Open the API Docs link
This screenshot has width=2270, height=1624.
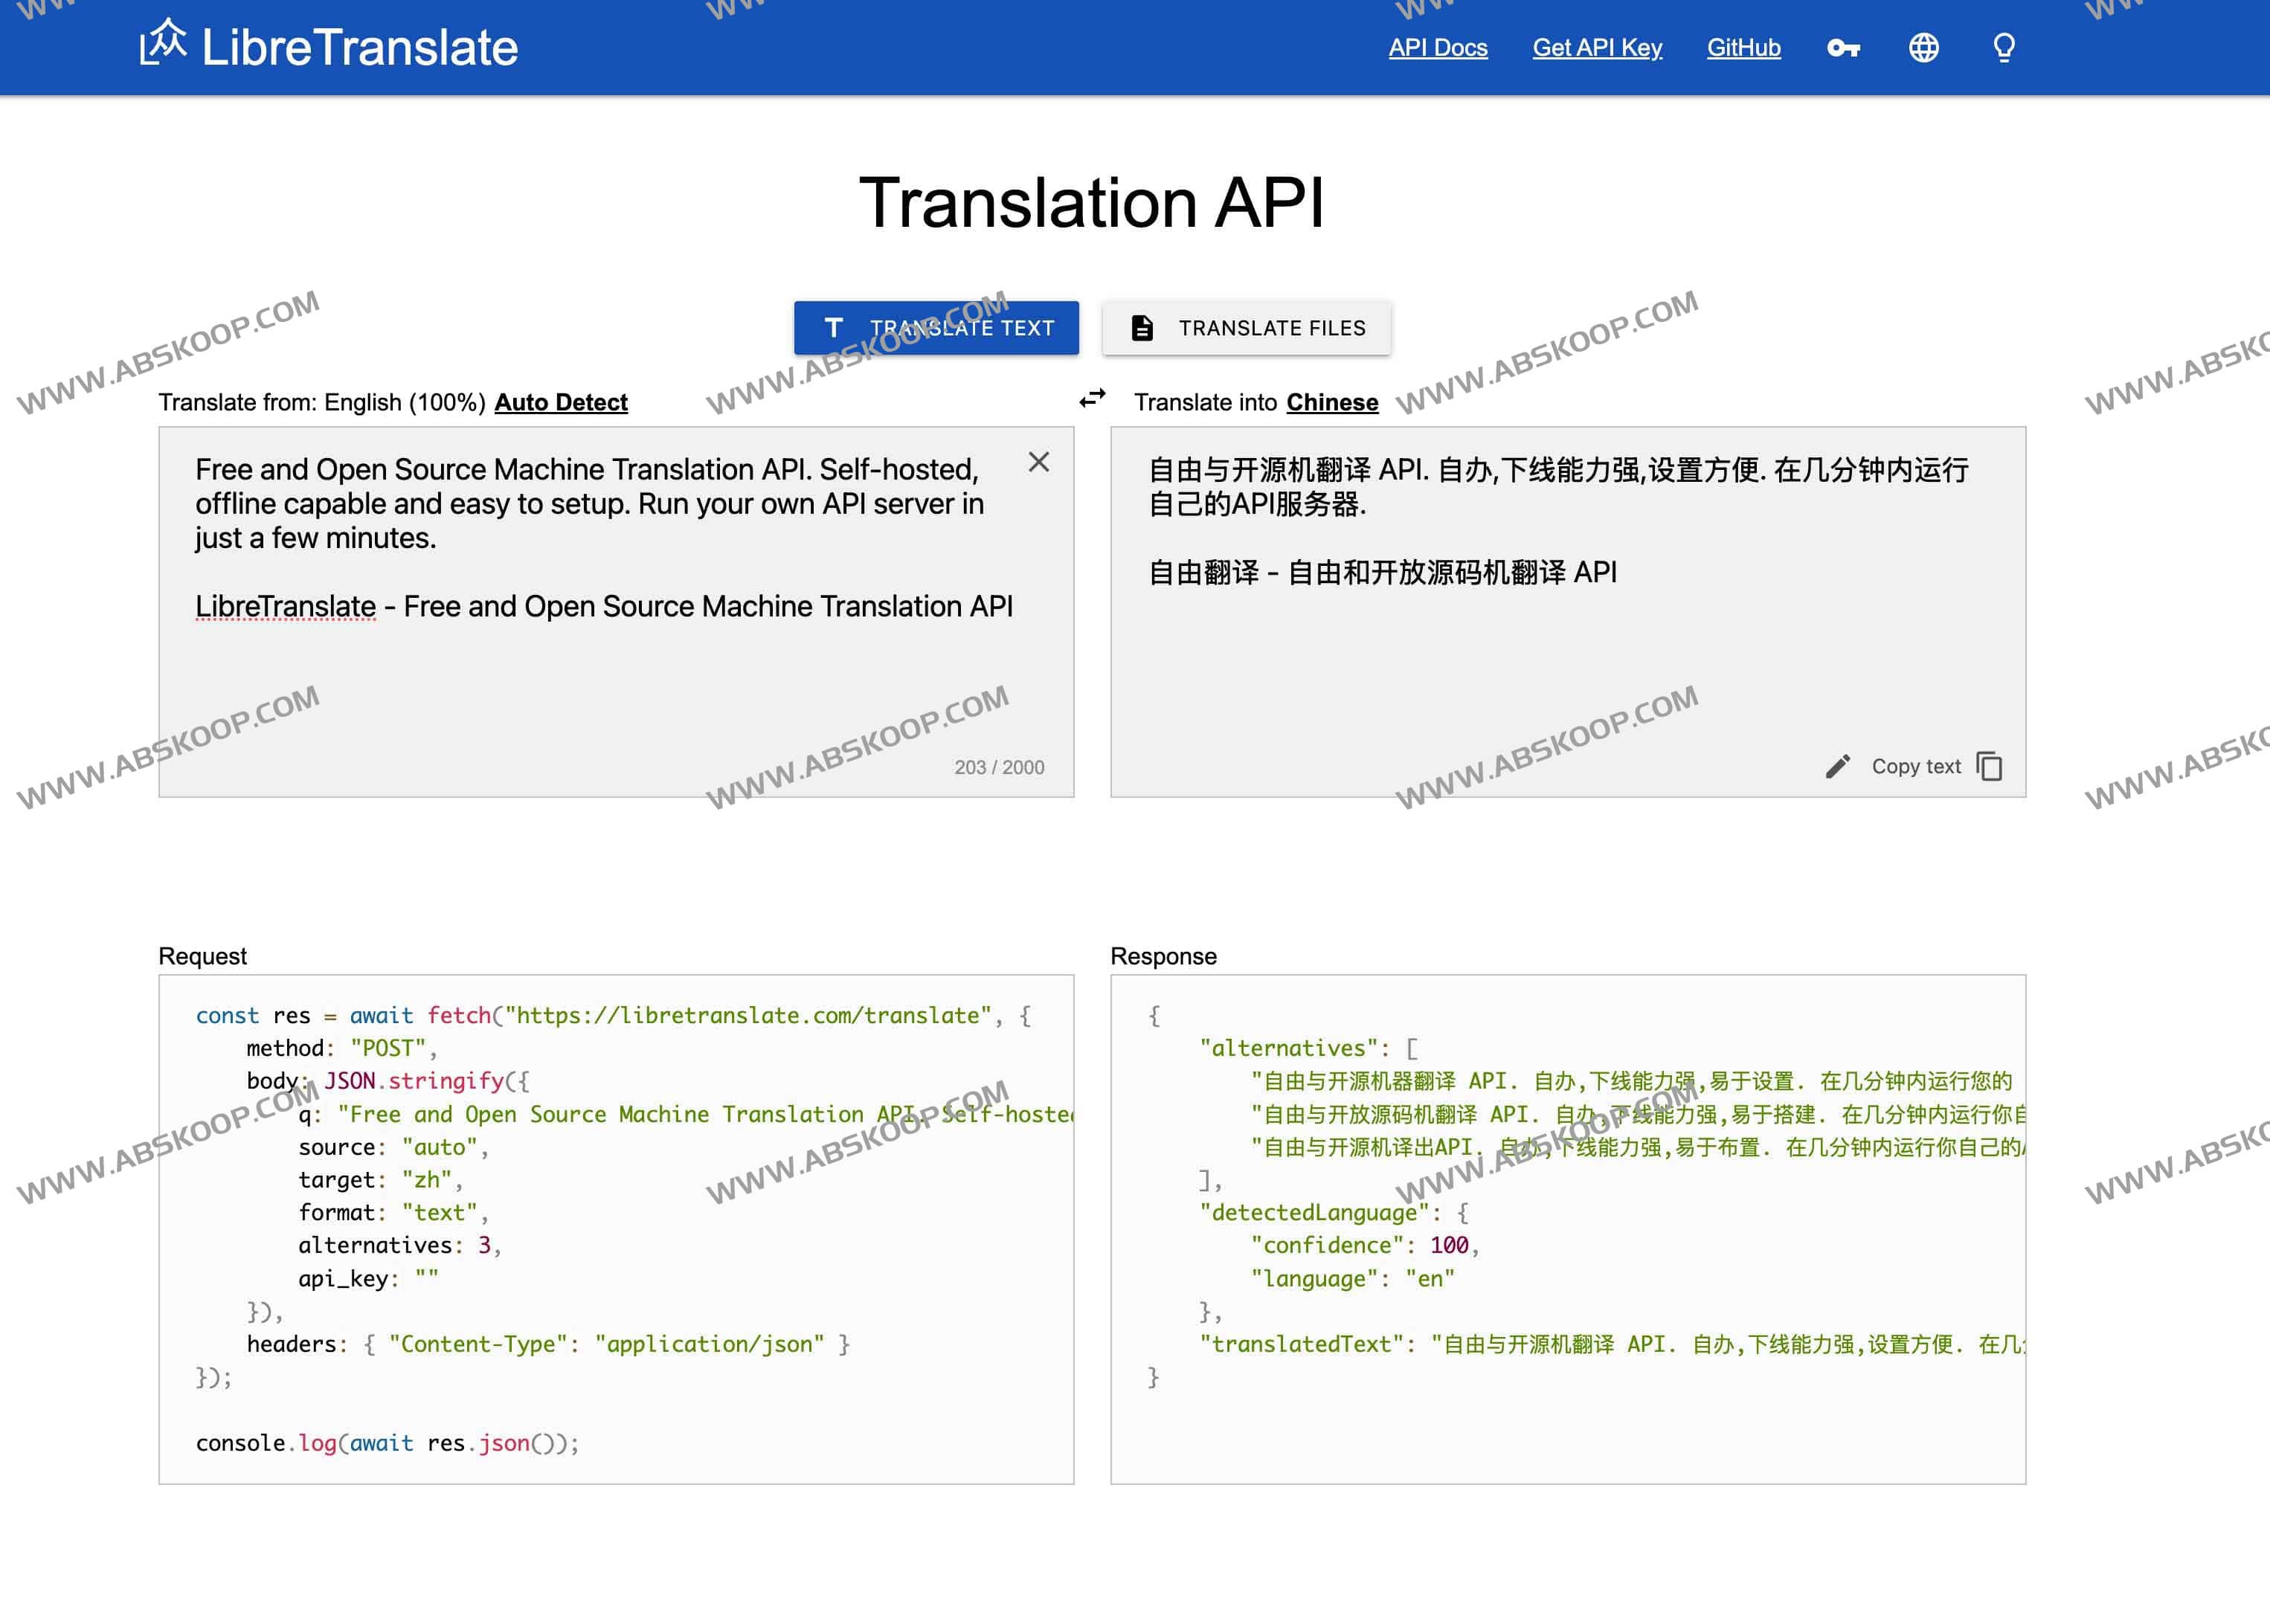(x=1437, y=48)
